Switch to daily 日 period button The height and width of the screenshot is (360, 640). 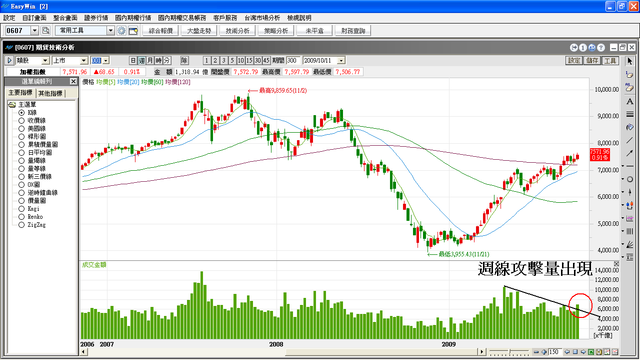pos(133,60)
